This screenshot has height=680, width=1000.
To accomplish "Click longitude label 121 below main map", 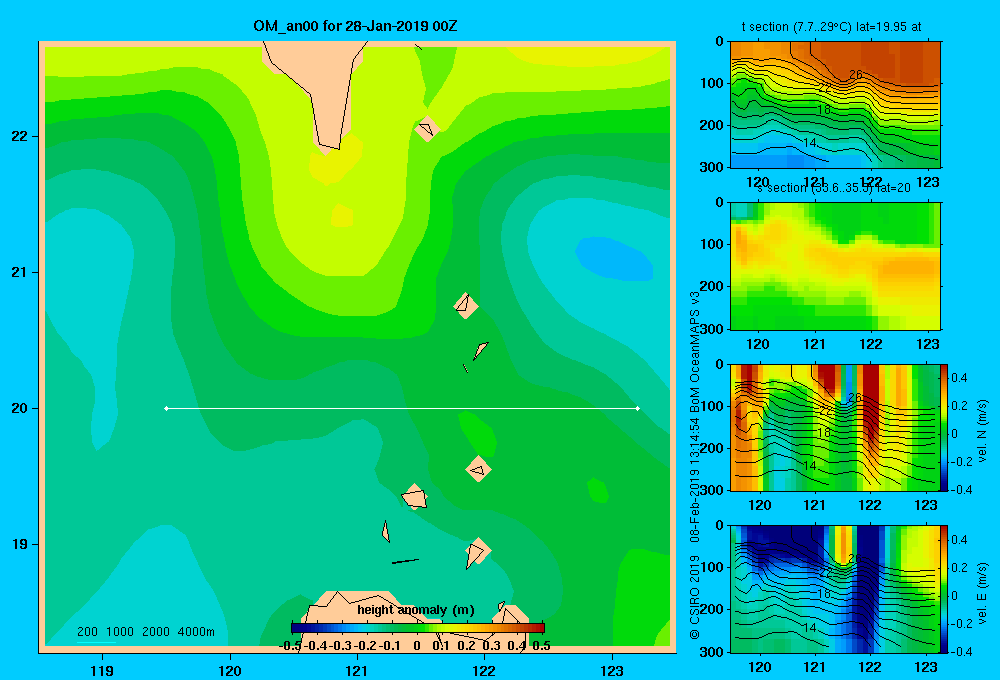I will 357,670.
